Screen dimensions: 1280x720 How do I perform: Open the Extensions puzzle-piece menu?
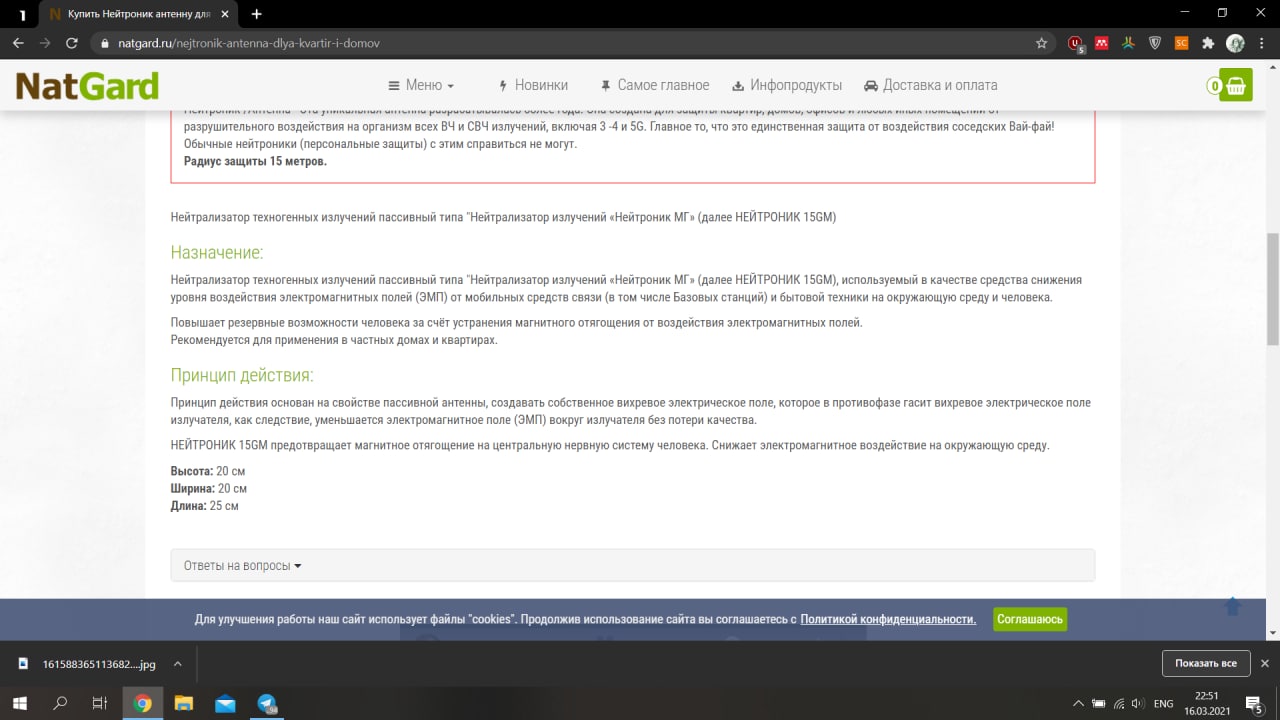coord(1208,43)
